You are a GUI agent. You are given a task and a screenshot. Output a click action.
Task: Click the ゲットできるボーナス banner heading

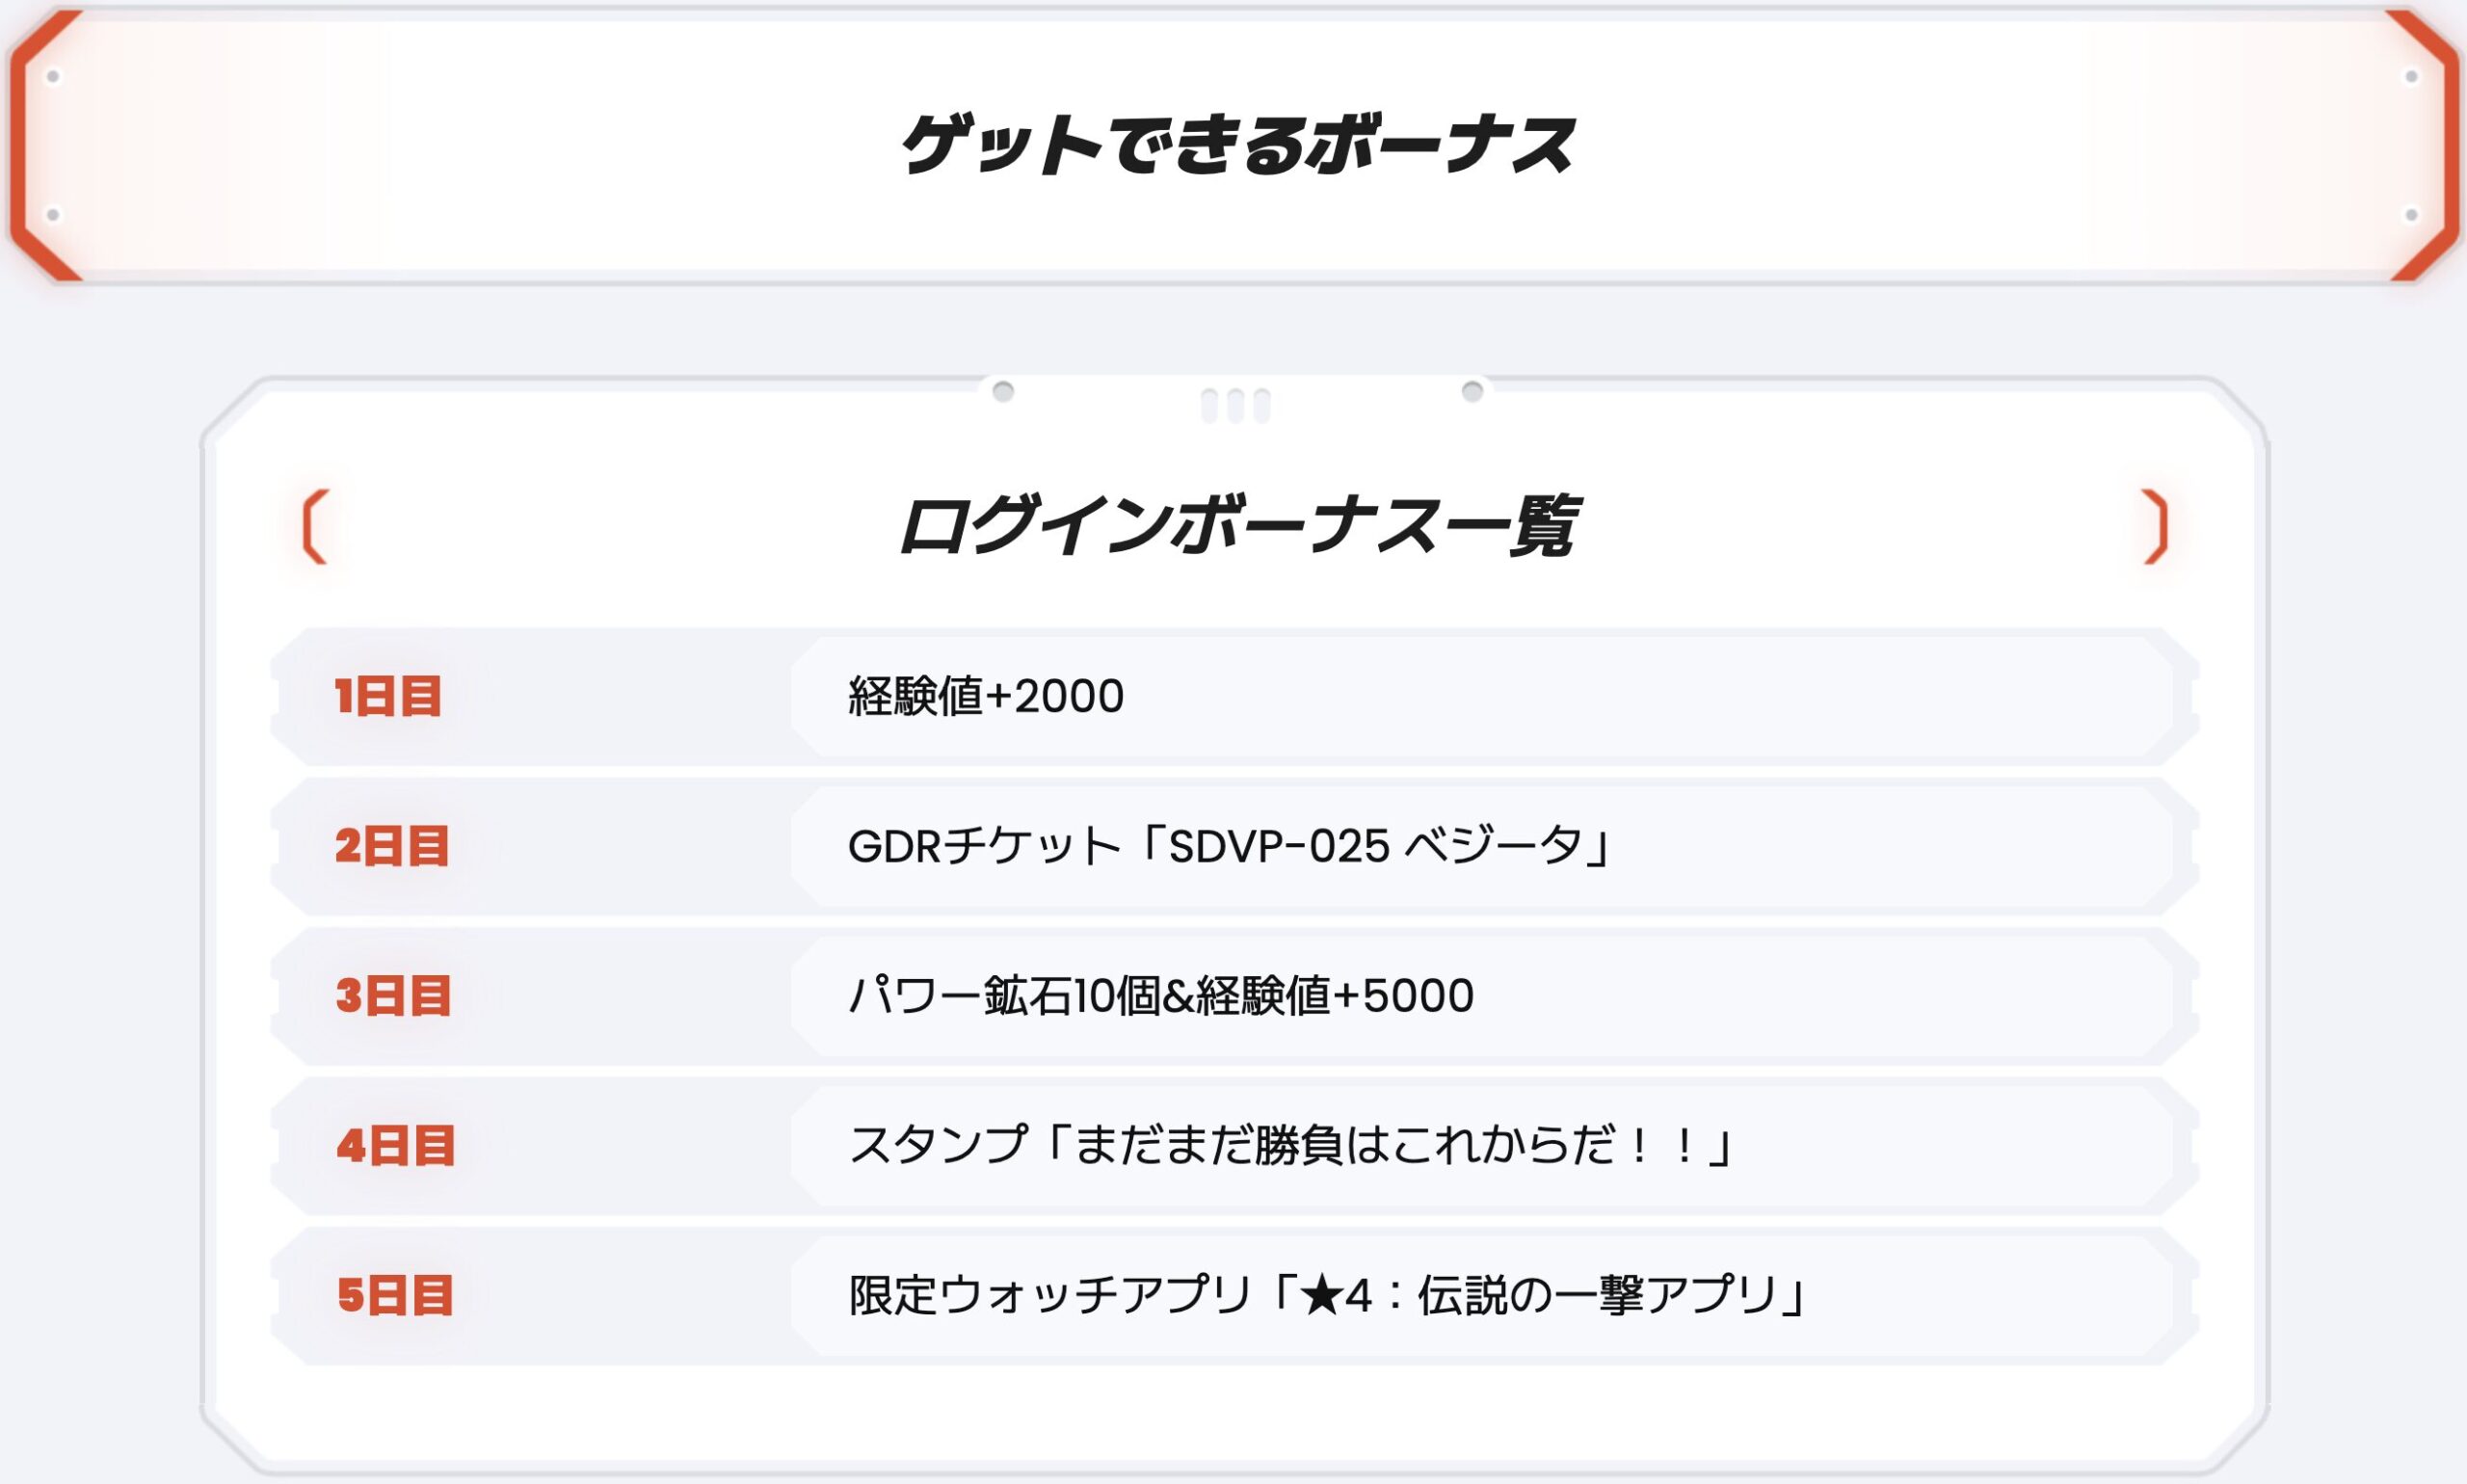[x=1236, y=145]
